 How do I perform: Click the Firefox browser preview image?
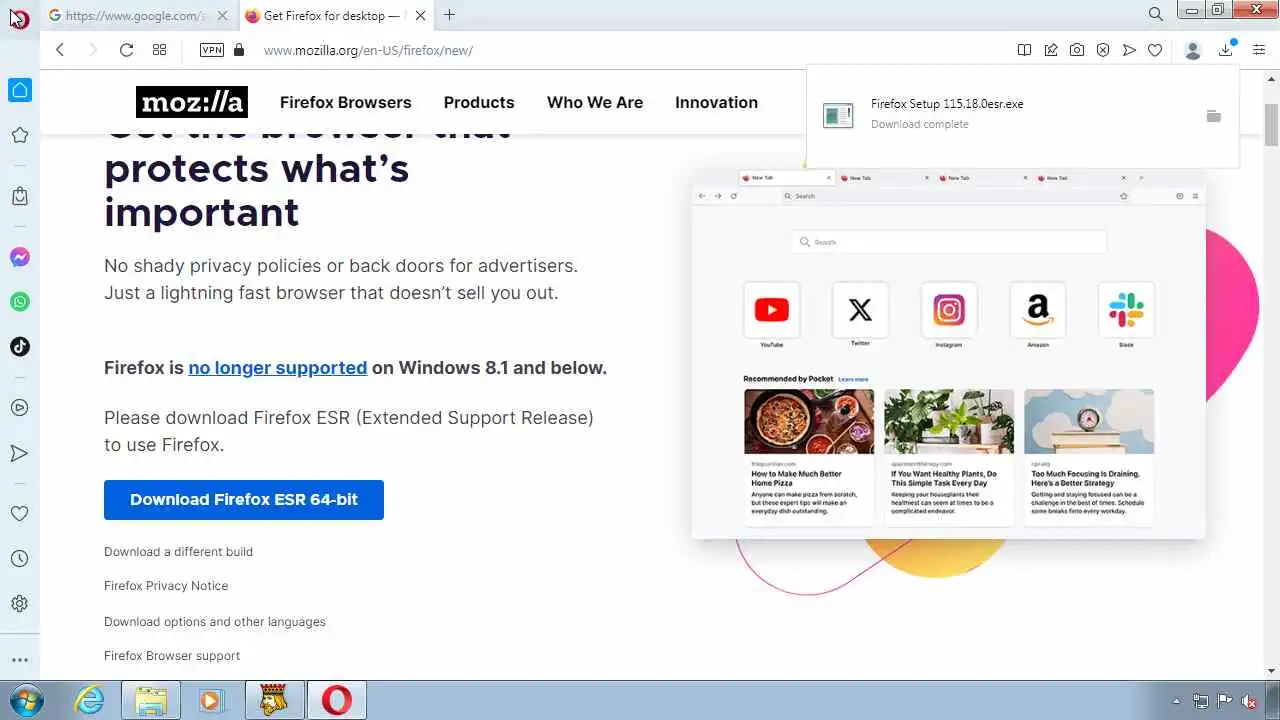point(948,355)
